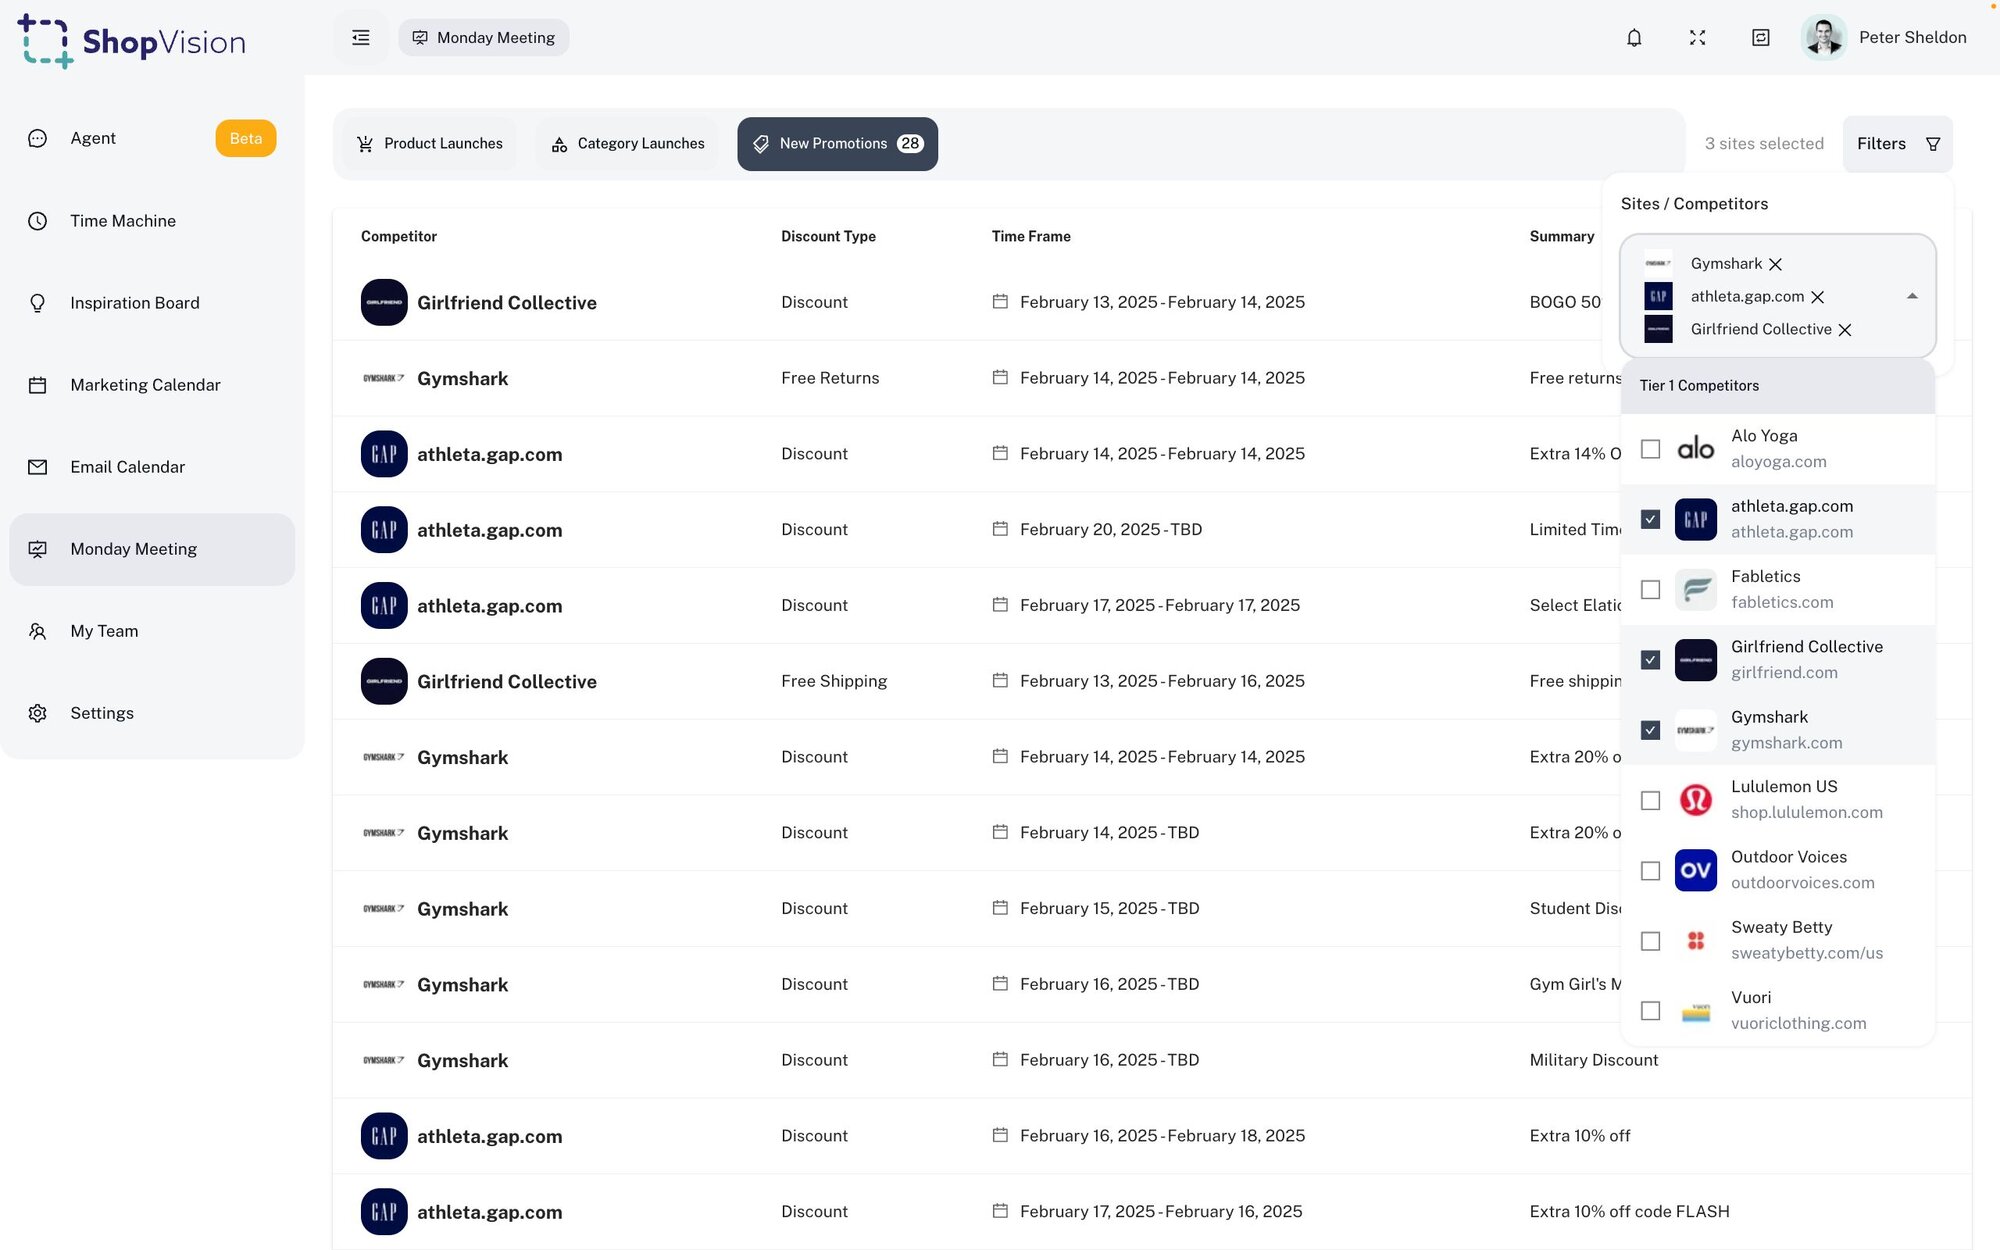
Task: Click the Beta badge
Action: click(x=246, y=138)
